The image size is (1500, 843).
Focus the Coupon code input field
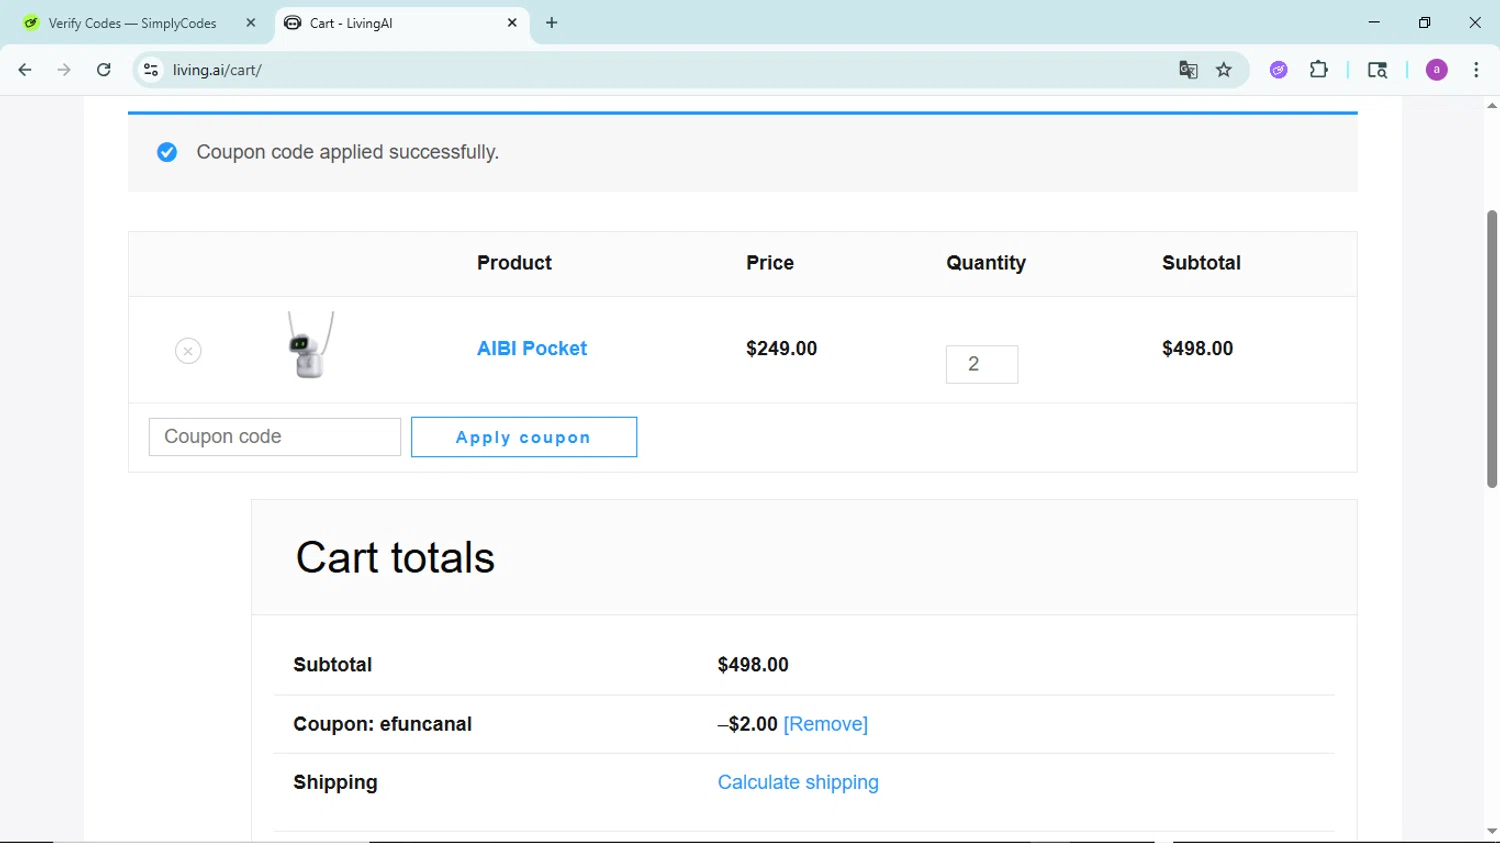click(x=275, y=437)
